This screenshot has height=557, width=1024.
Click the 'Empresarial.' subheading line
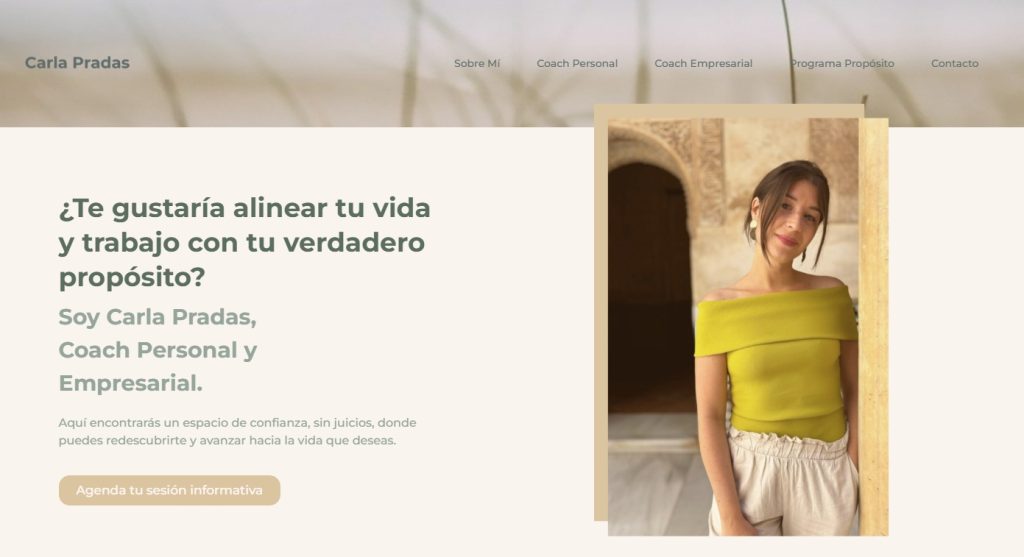pyautogui.click(x=131, y=383)
